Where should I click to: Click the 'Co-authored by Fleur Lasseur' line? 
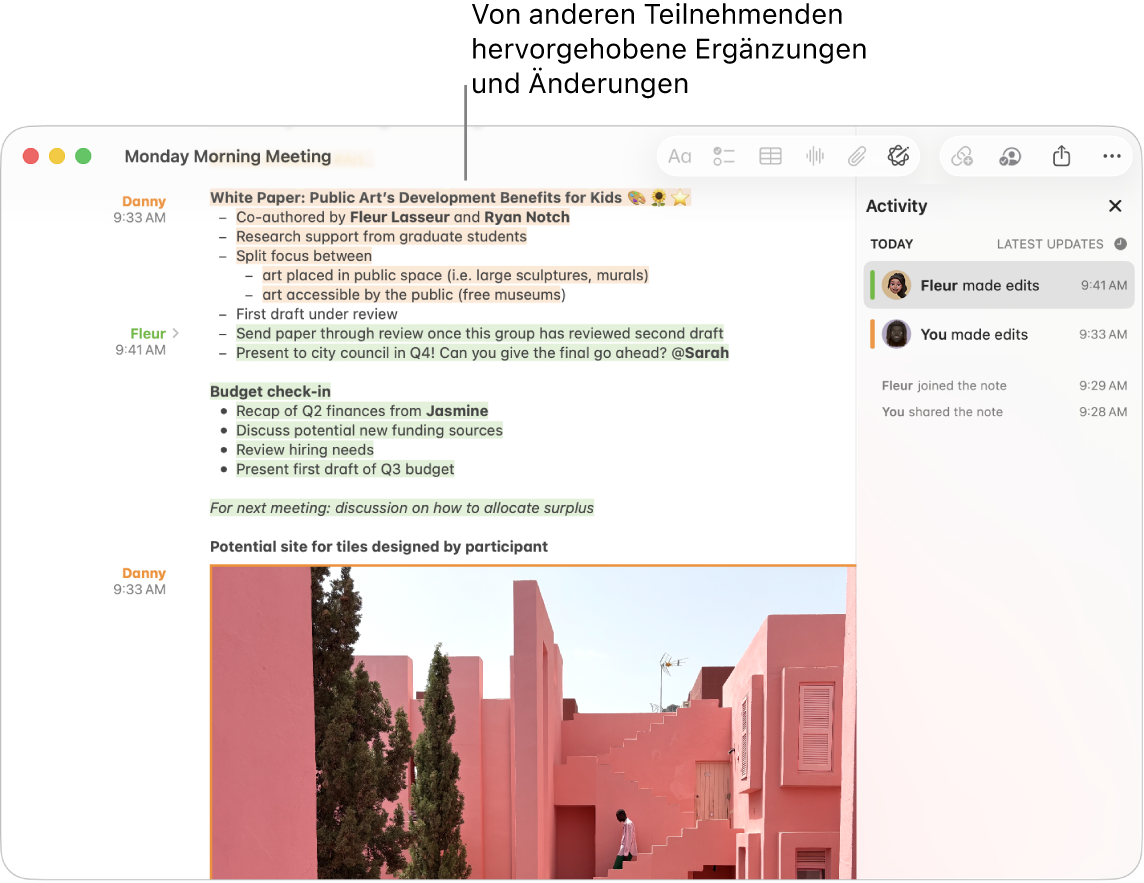(x=403, y=217)
